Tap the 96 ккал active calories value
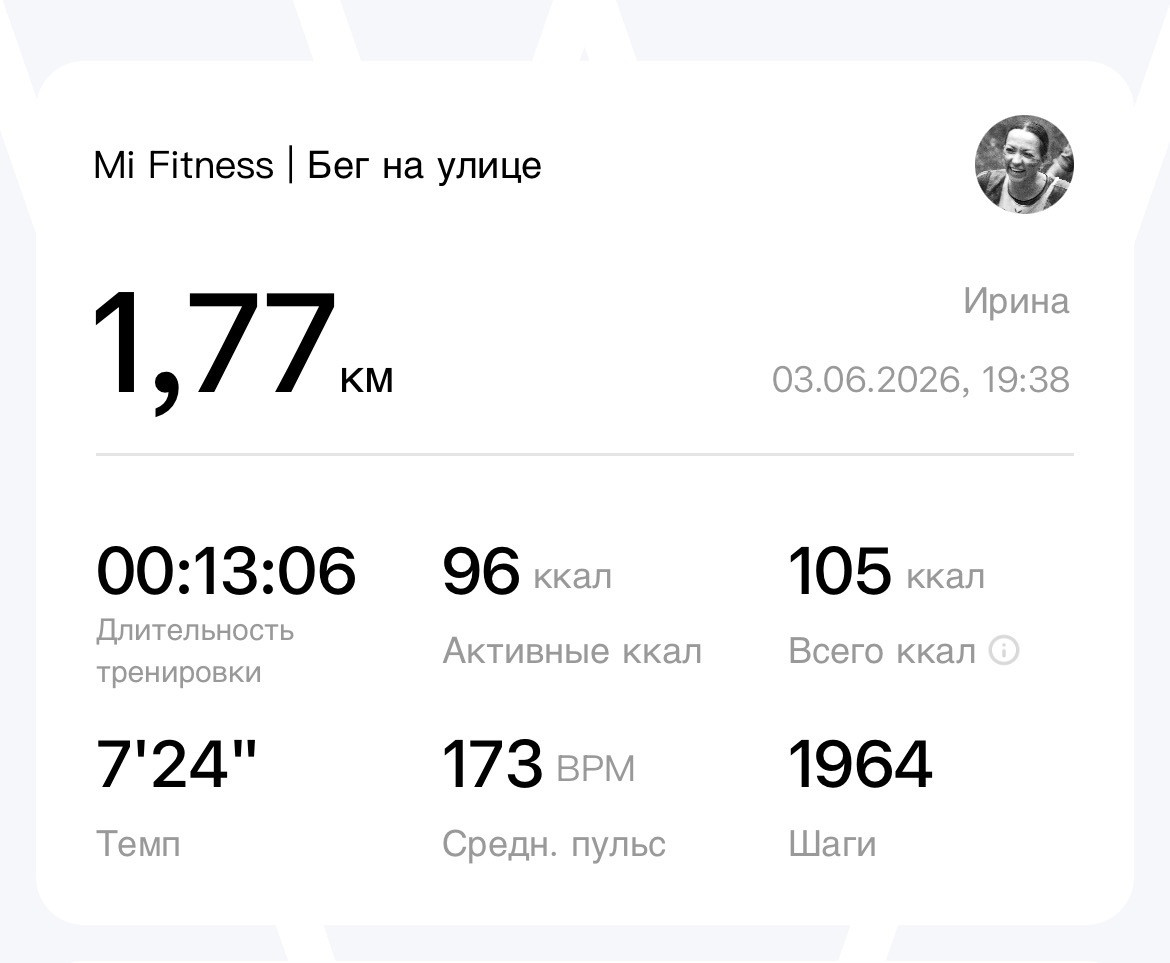The width and height of the screenshot is (1170, 963). click(x=527, y=572)
